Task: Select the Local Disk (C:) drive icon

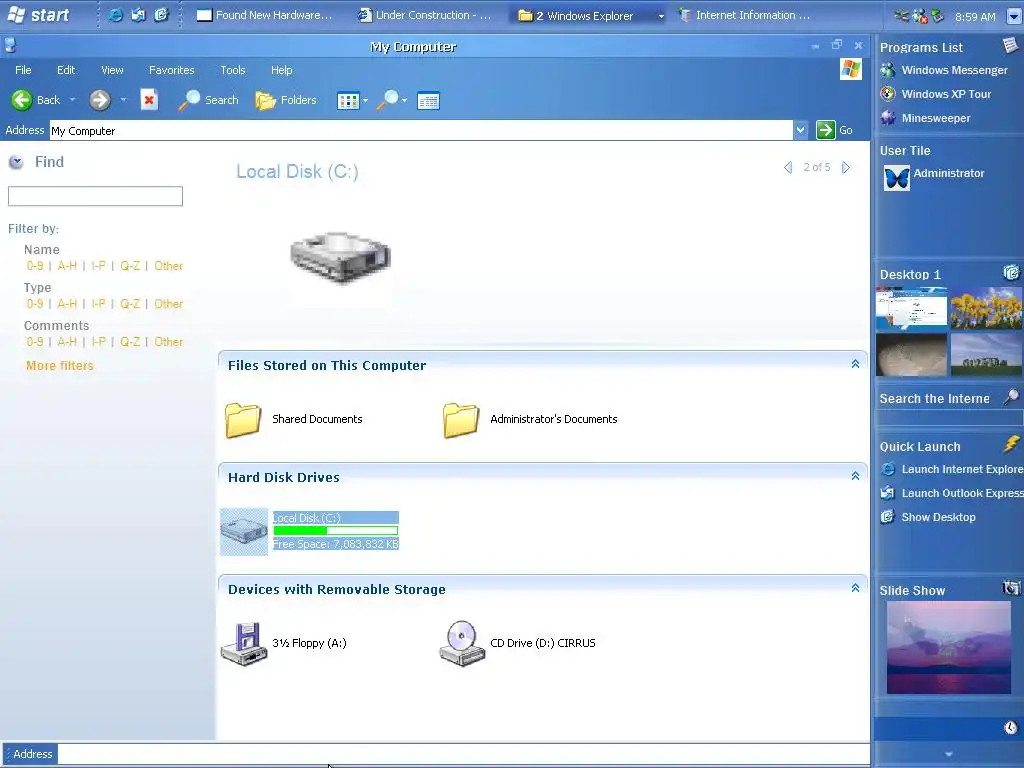Action: pyautogui.click(x=244, y=532)
